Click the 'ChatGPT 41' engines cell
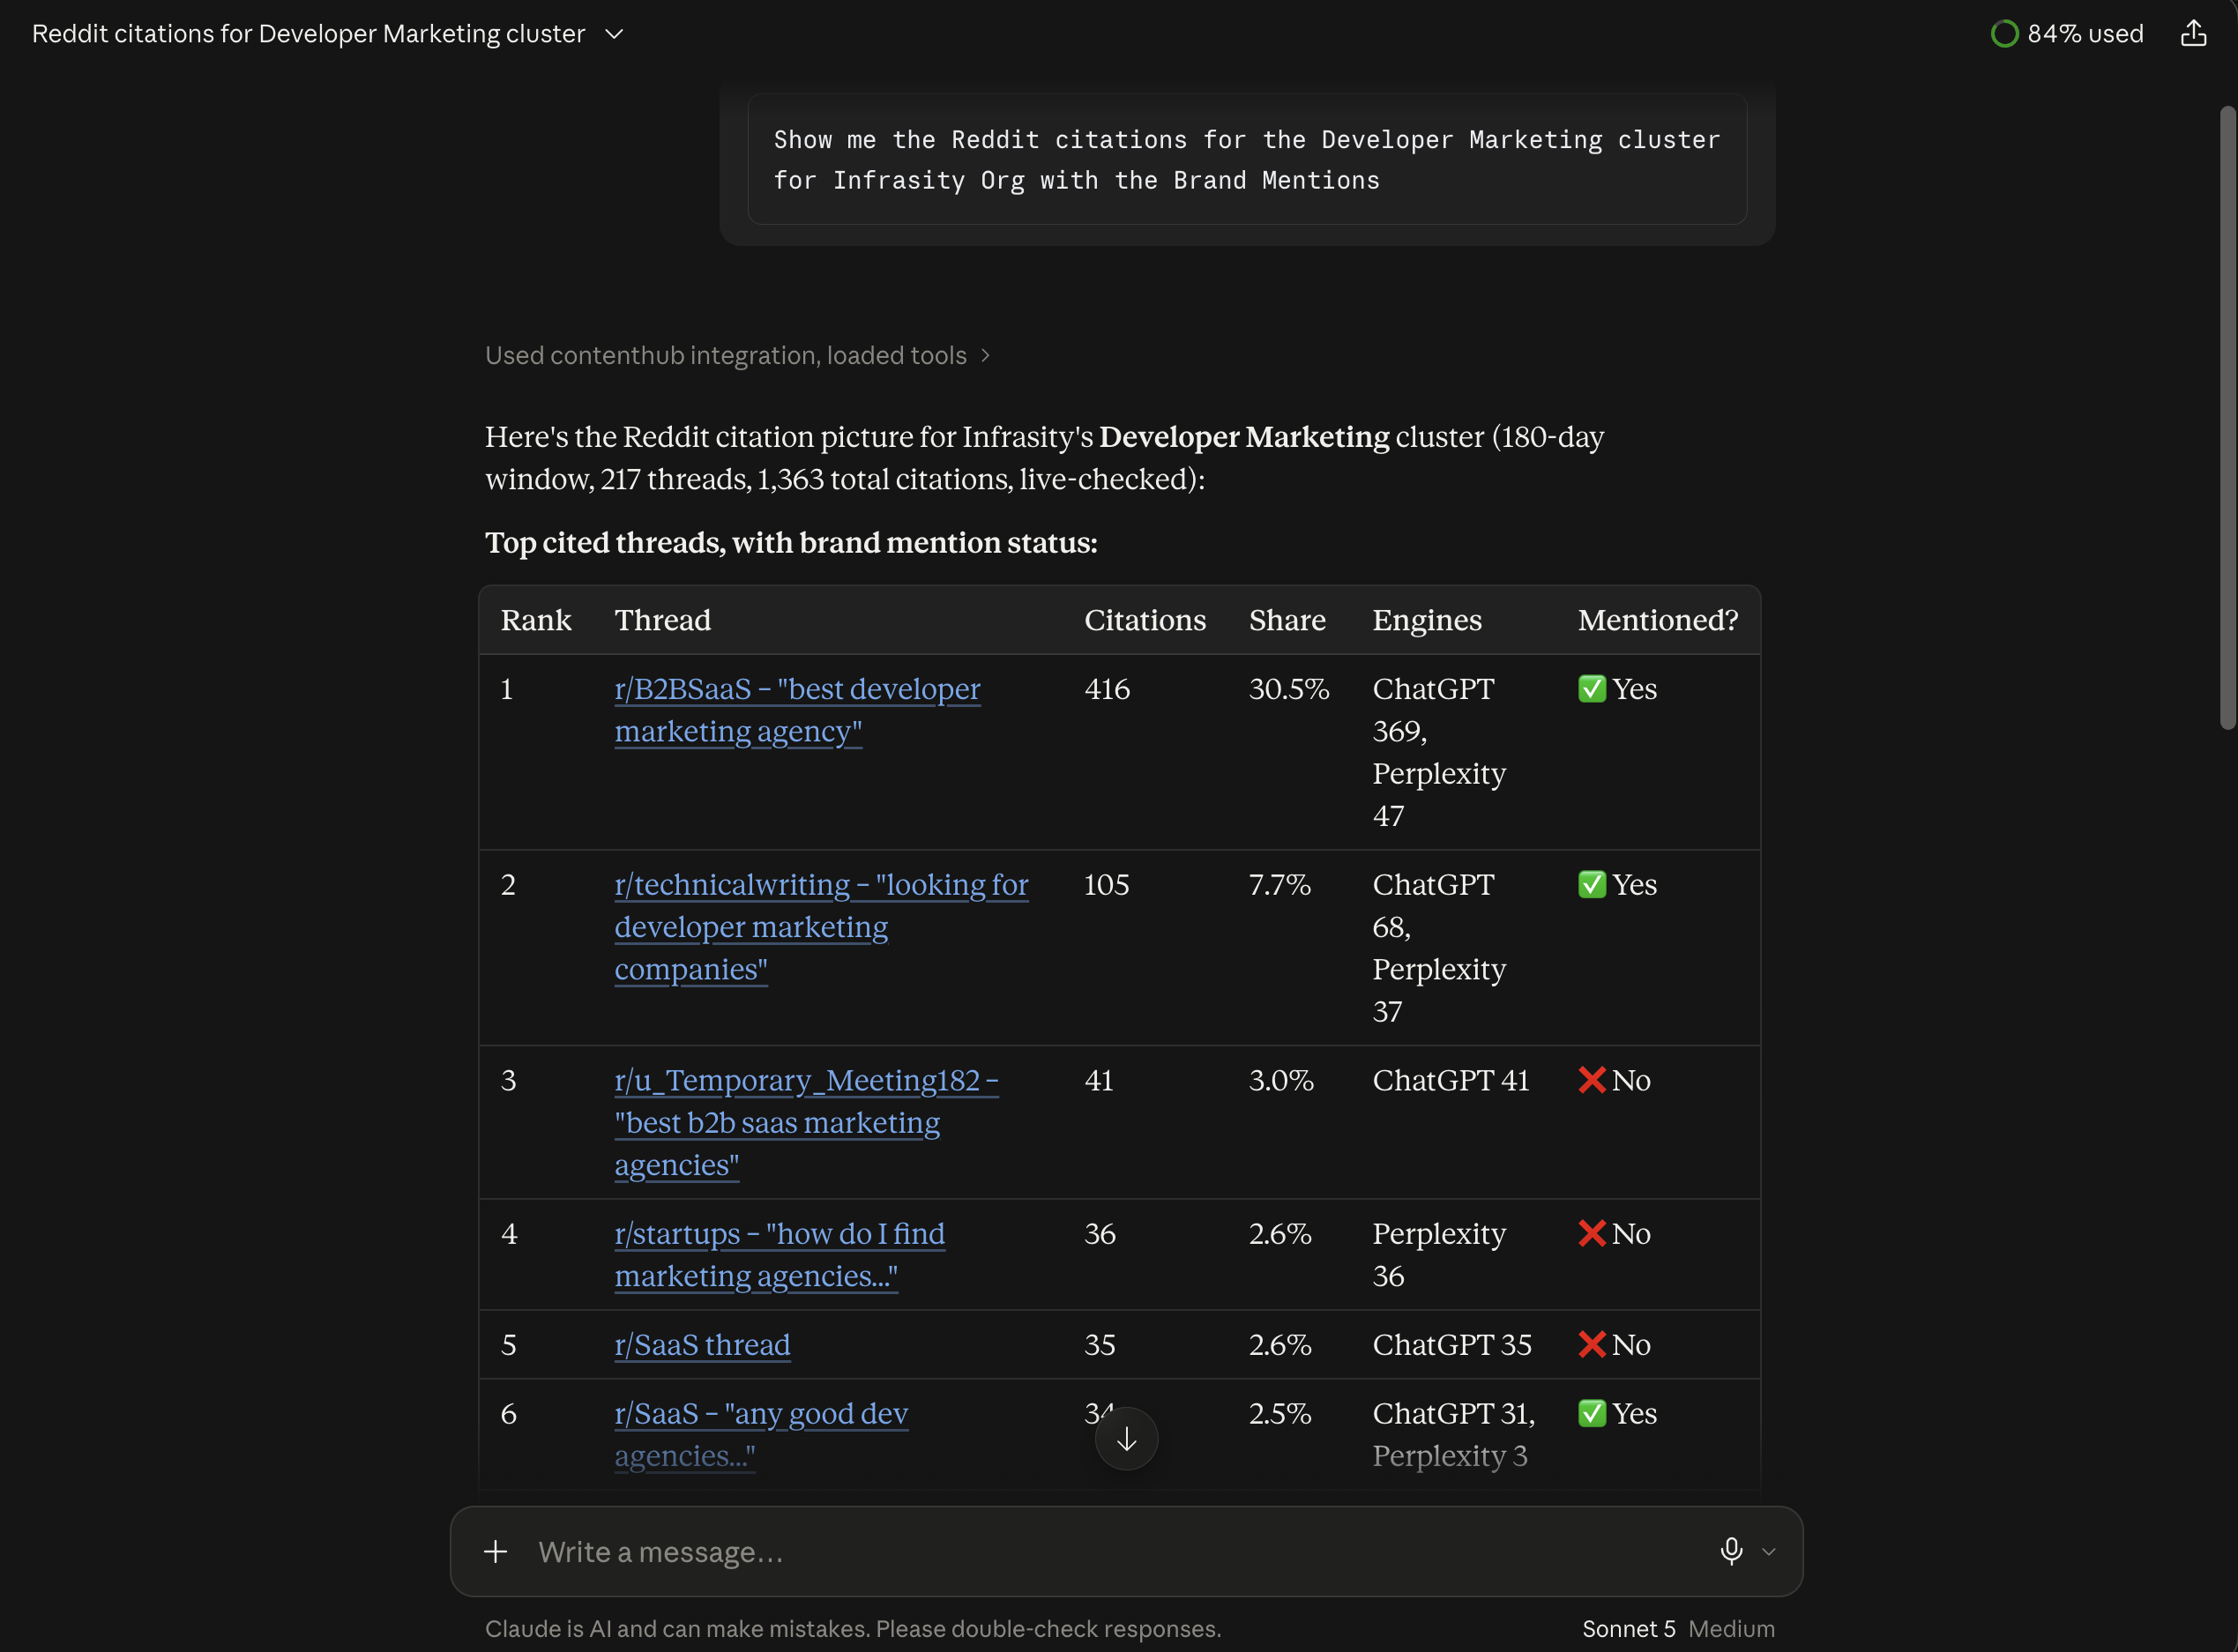The width and height of the screenshot is (2238, 1652). (1451, 1080)
